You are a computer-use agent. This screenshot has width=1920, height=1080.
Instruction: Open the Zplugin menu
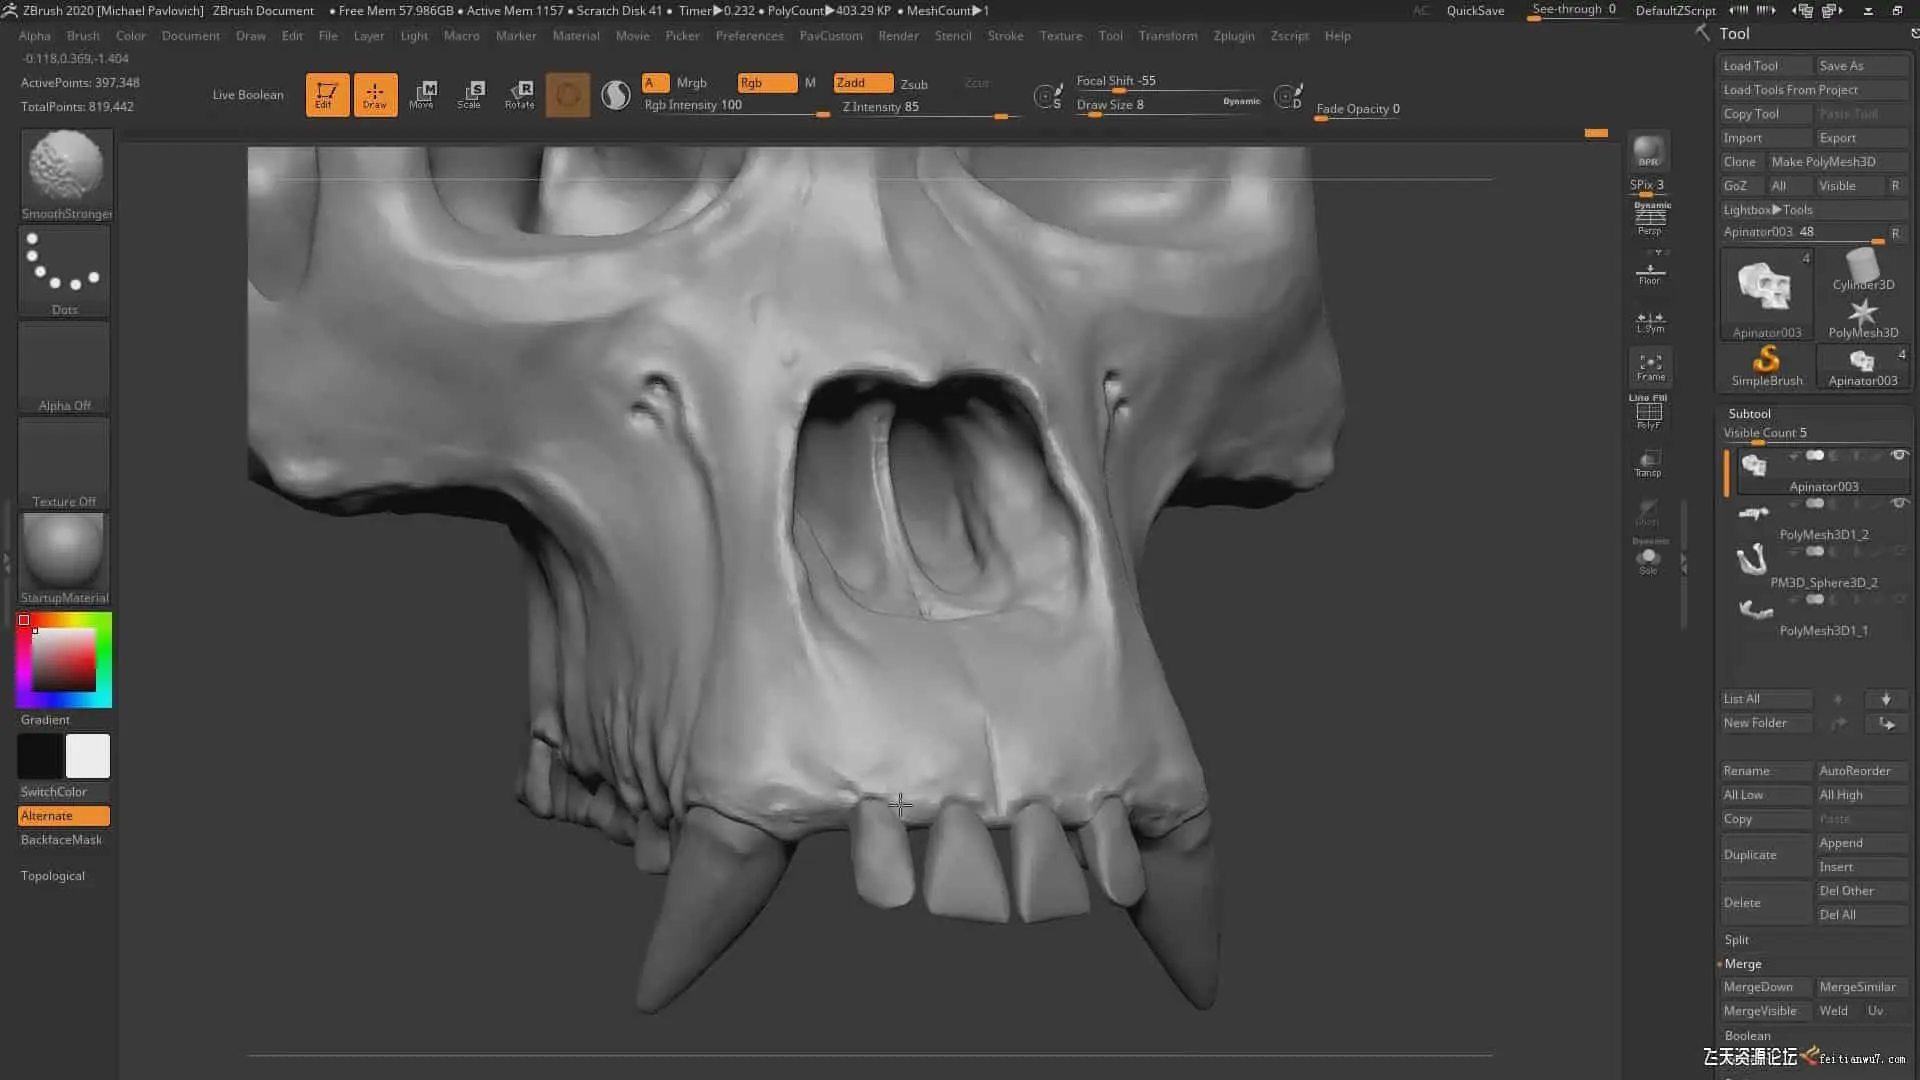coord(1233,36)
